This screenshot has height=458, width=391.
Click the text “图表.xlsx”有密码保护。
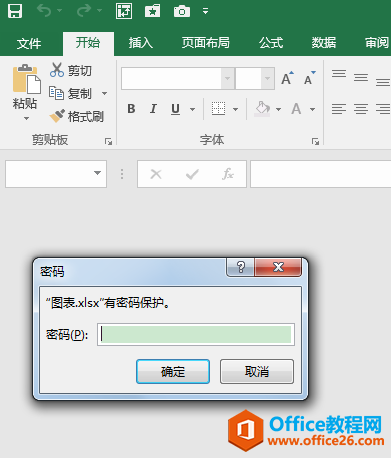coord(108,303)
